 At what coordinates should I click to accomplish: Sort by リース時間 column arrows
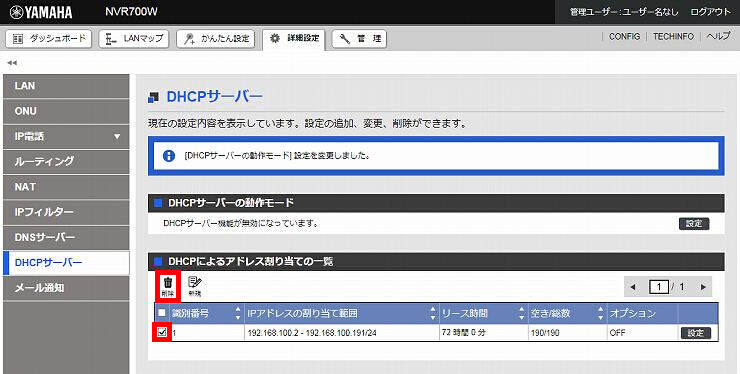click(521, 313)
